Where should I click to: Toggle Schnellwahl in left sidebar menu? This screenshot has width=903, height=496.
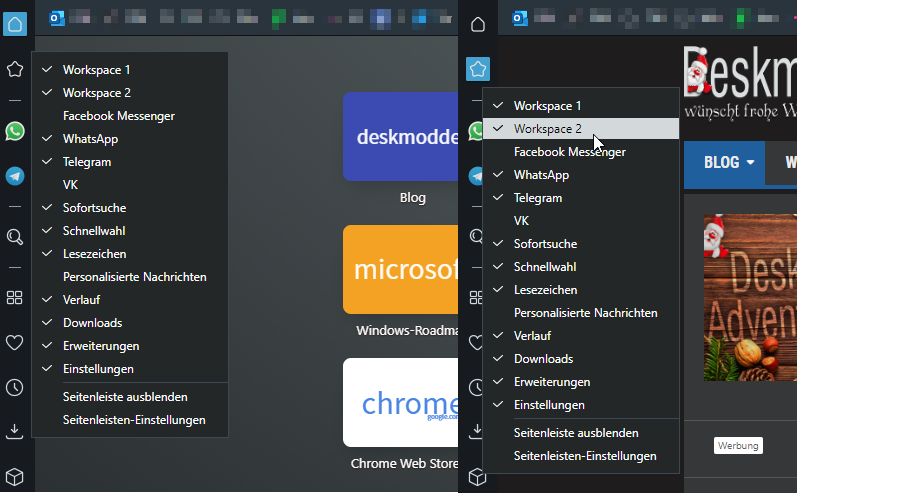point(130,231)
